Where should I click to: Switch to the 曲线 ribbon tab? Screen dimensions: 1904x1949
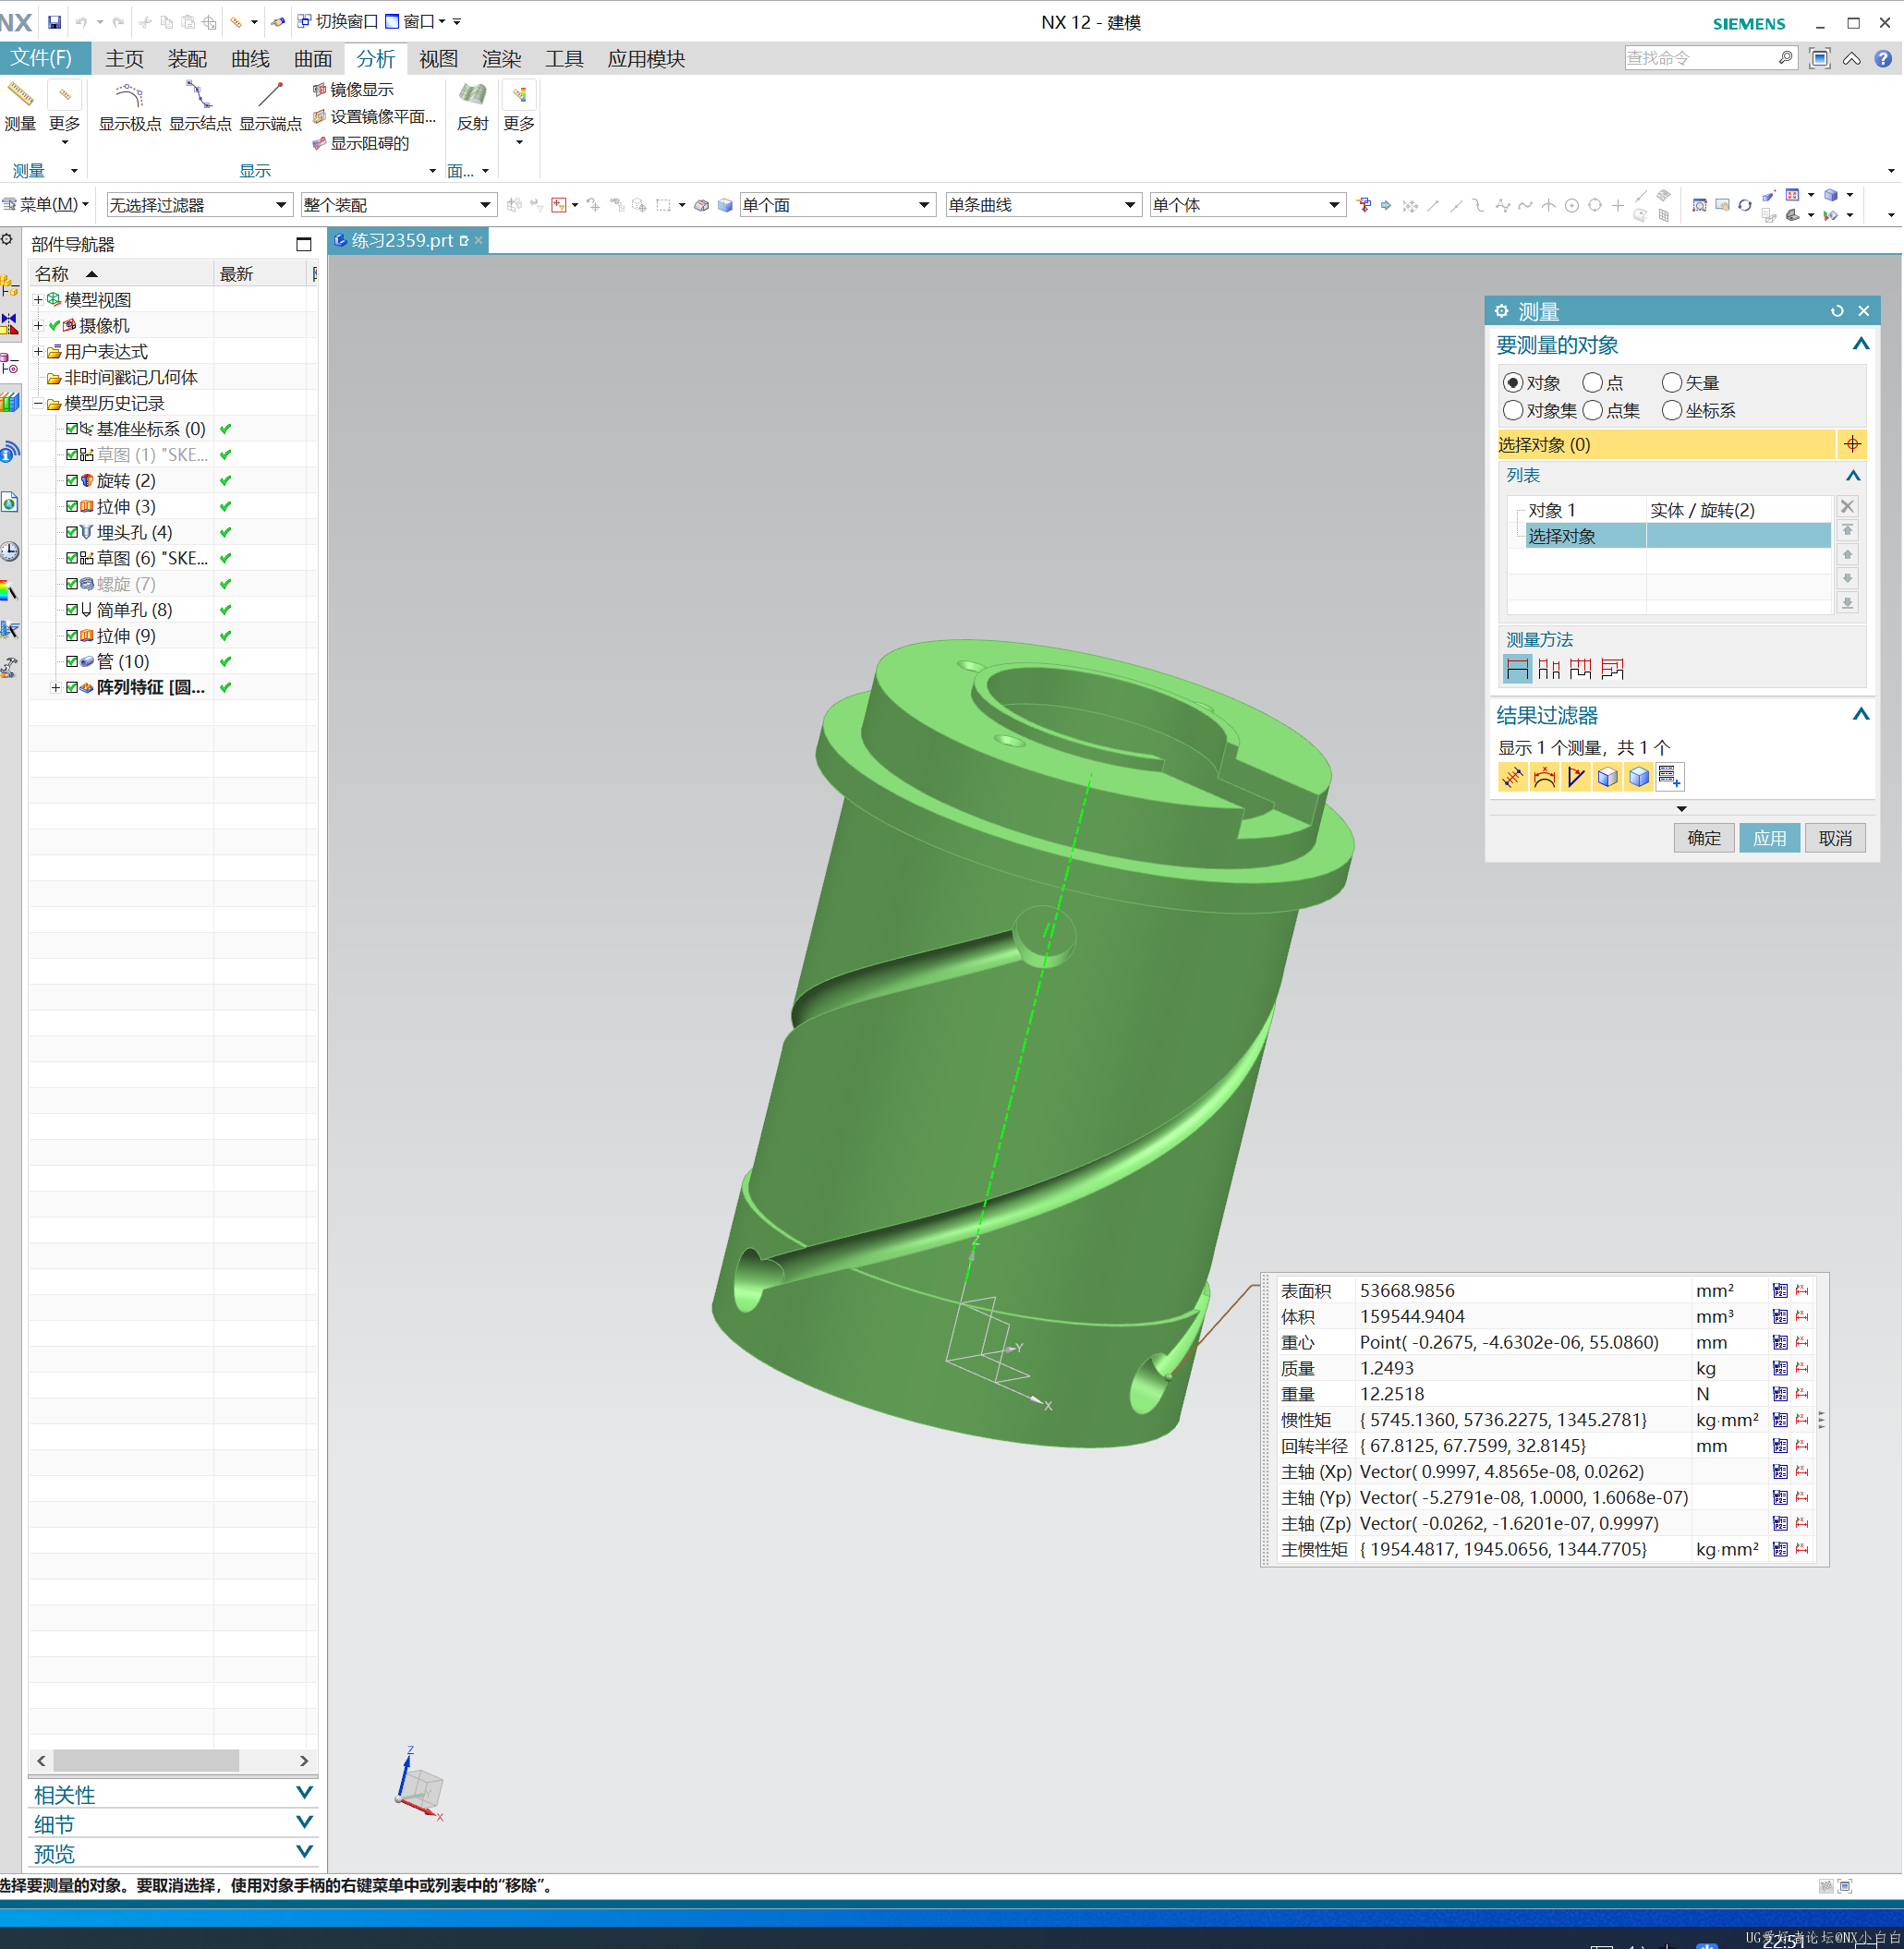(x=250, y=59)
